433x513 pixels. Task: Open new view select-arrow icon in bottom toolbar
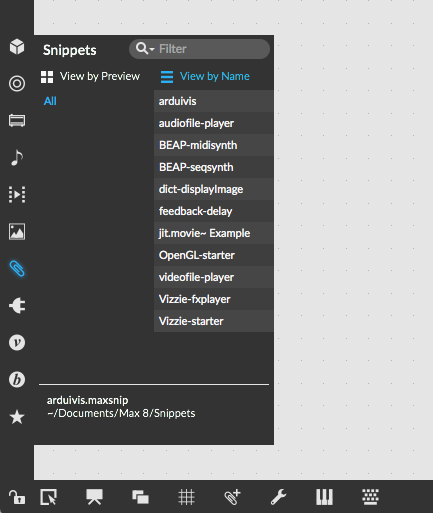49,497
